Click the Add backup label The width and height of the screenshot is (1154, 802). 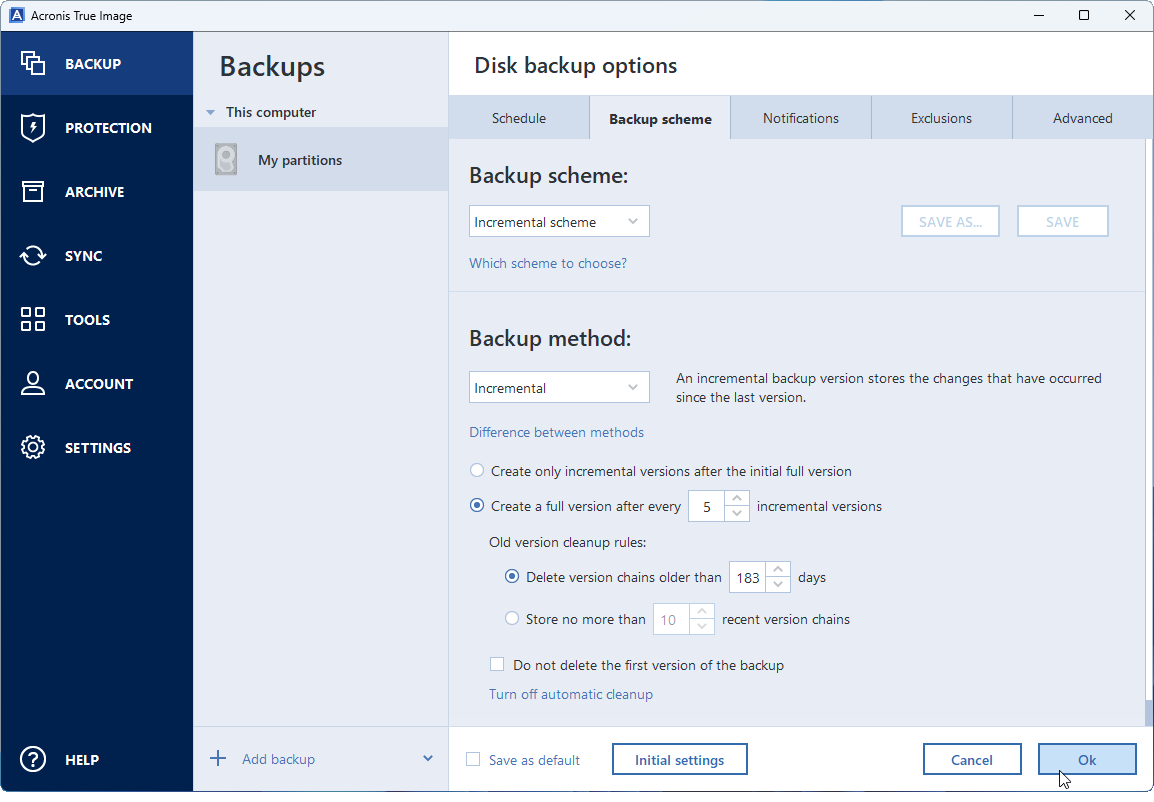pyautogui.click(x=278, y=759)
